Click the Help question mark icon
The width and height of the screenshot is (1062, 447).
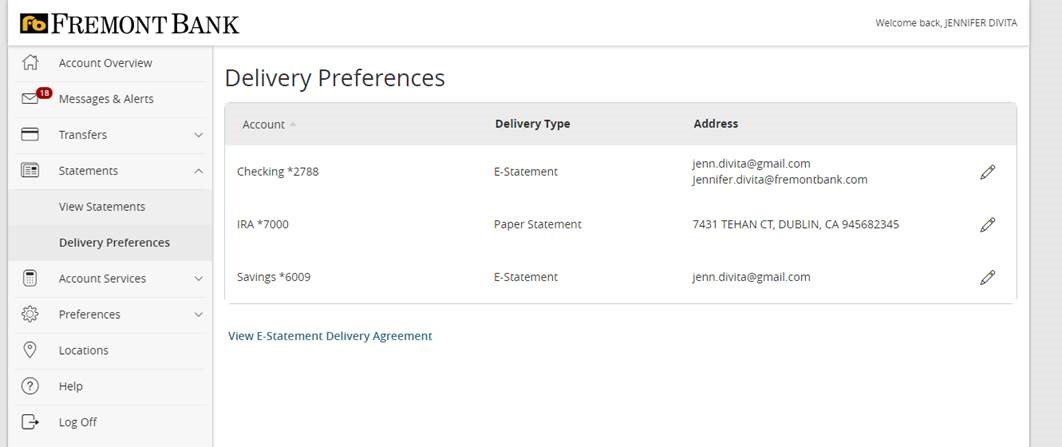(30, 386)
